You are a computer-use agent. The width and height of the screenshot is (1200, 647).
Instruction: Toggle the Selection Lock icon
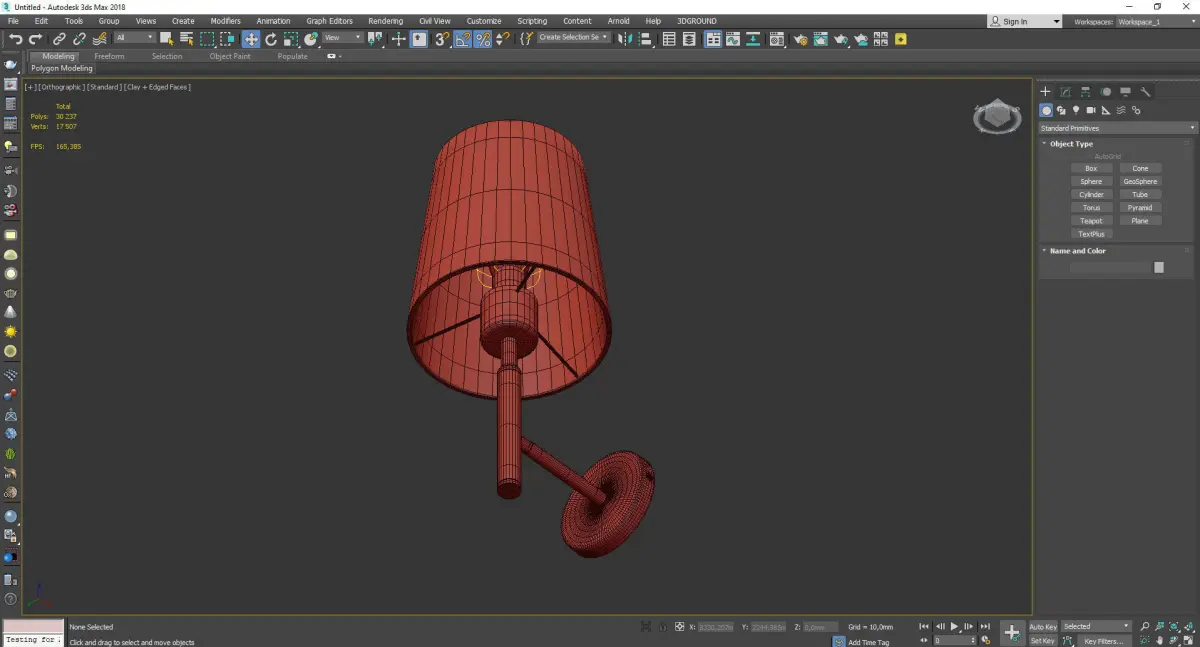[661, 627]
